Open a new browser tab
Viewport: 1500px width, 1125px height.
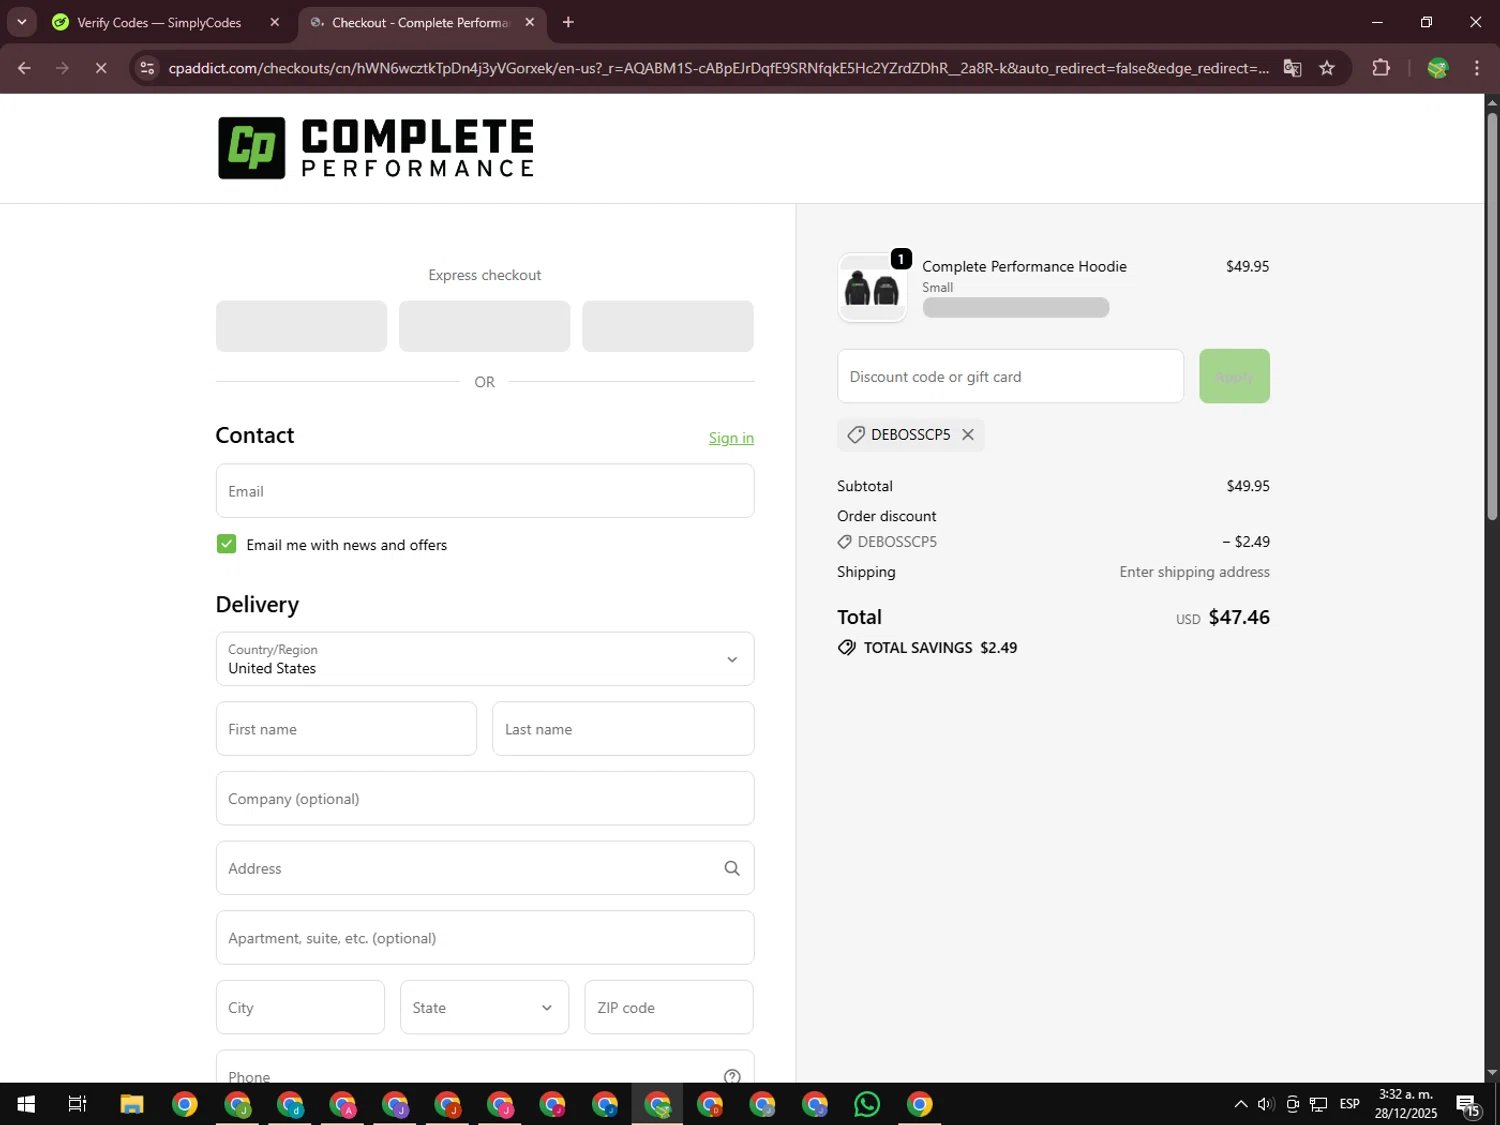pyautogui.click(x=568, y=22)
